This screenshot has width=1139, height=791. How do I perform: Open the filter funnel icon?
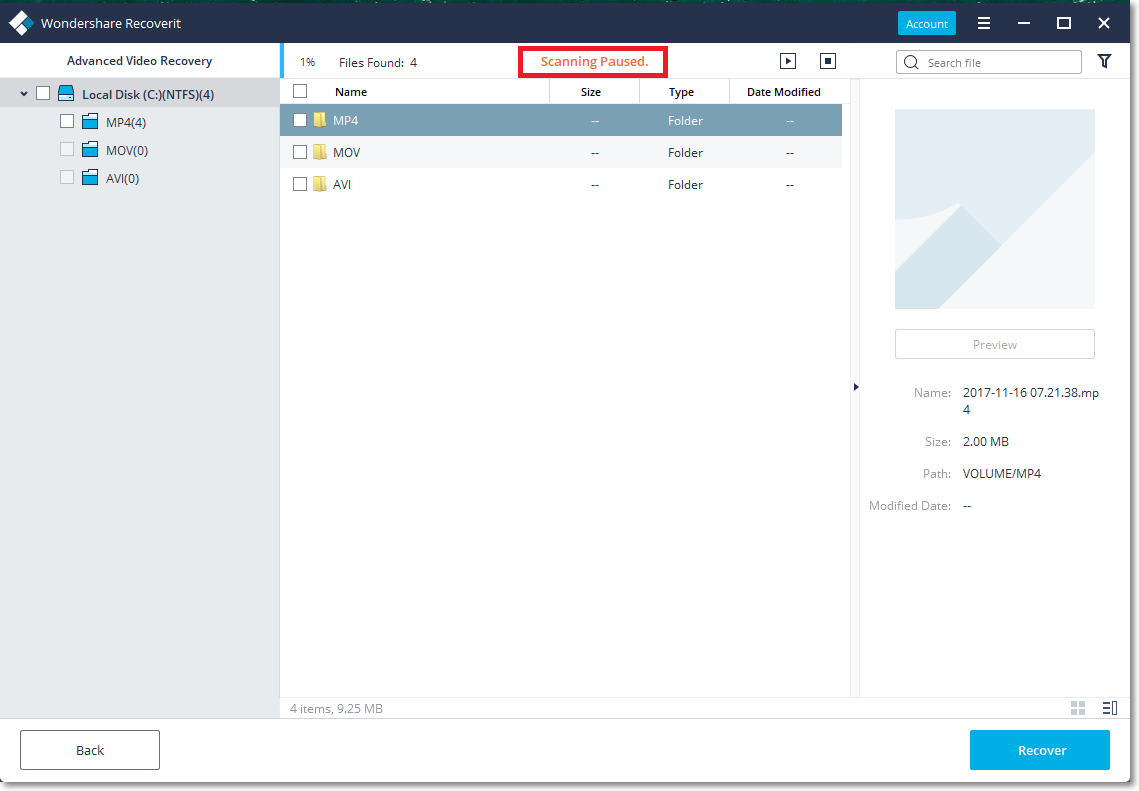pyautogui.click(x=1104, y=61)
